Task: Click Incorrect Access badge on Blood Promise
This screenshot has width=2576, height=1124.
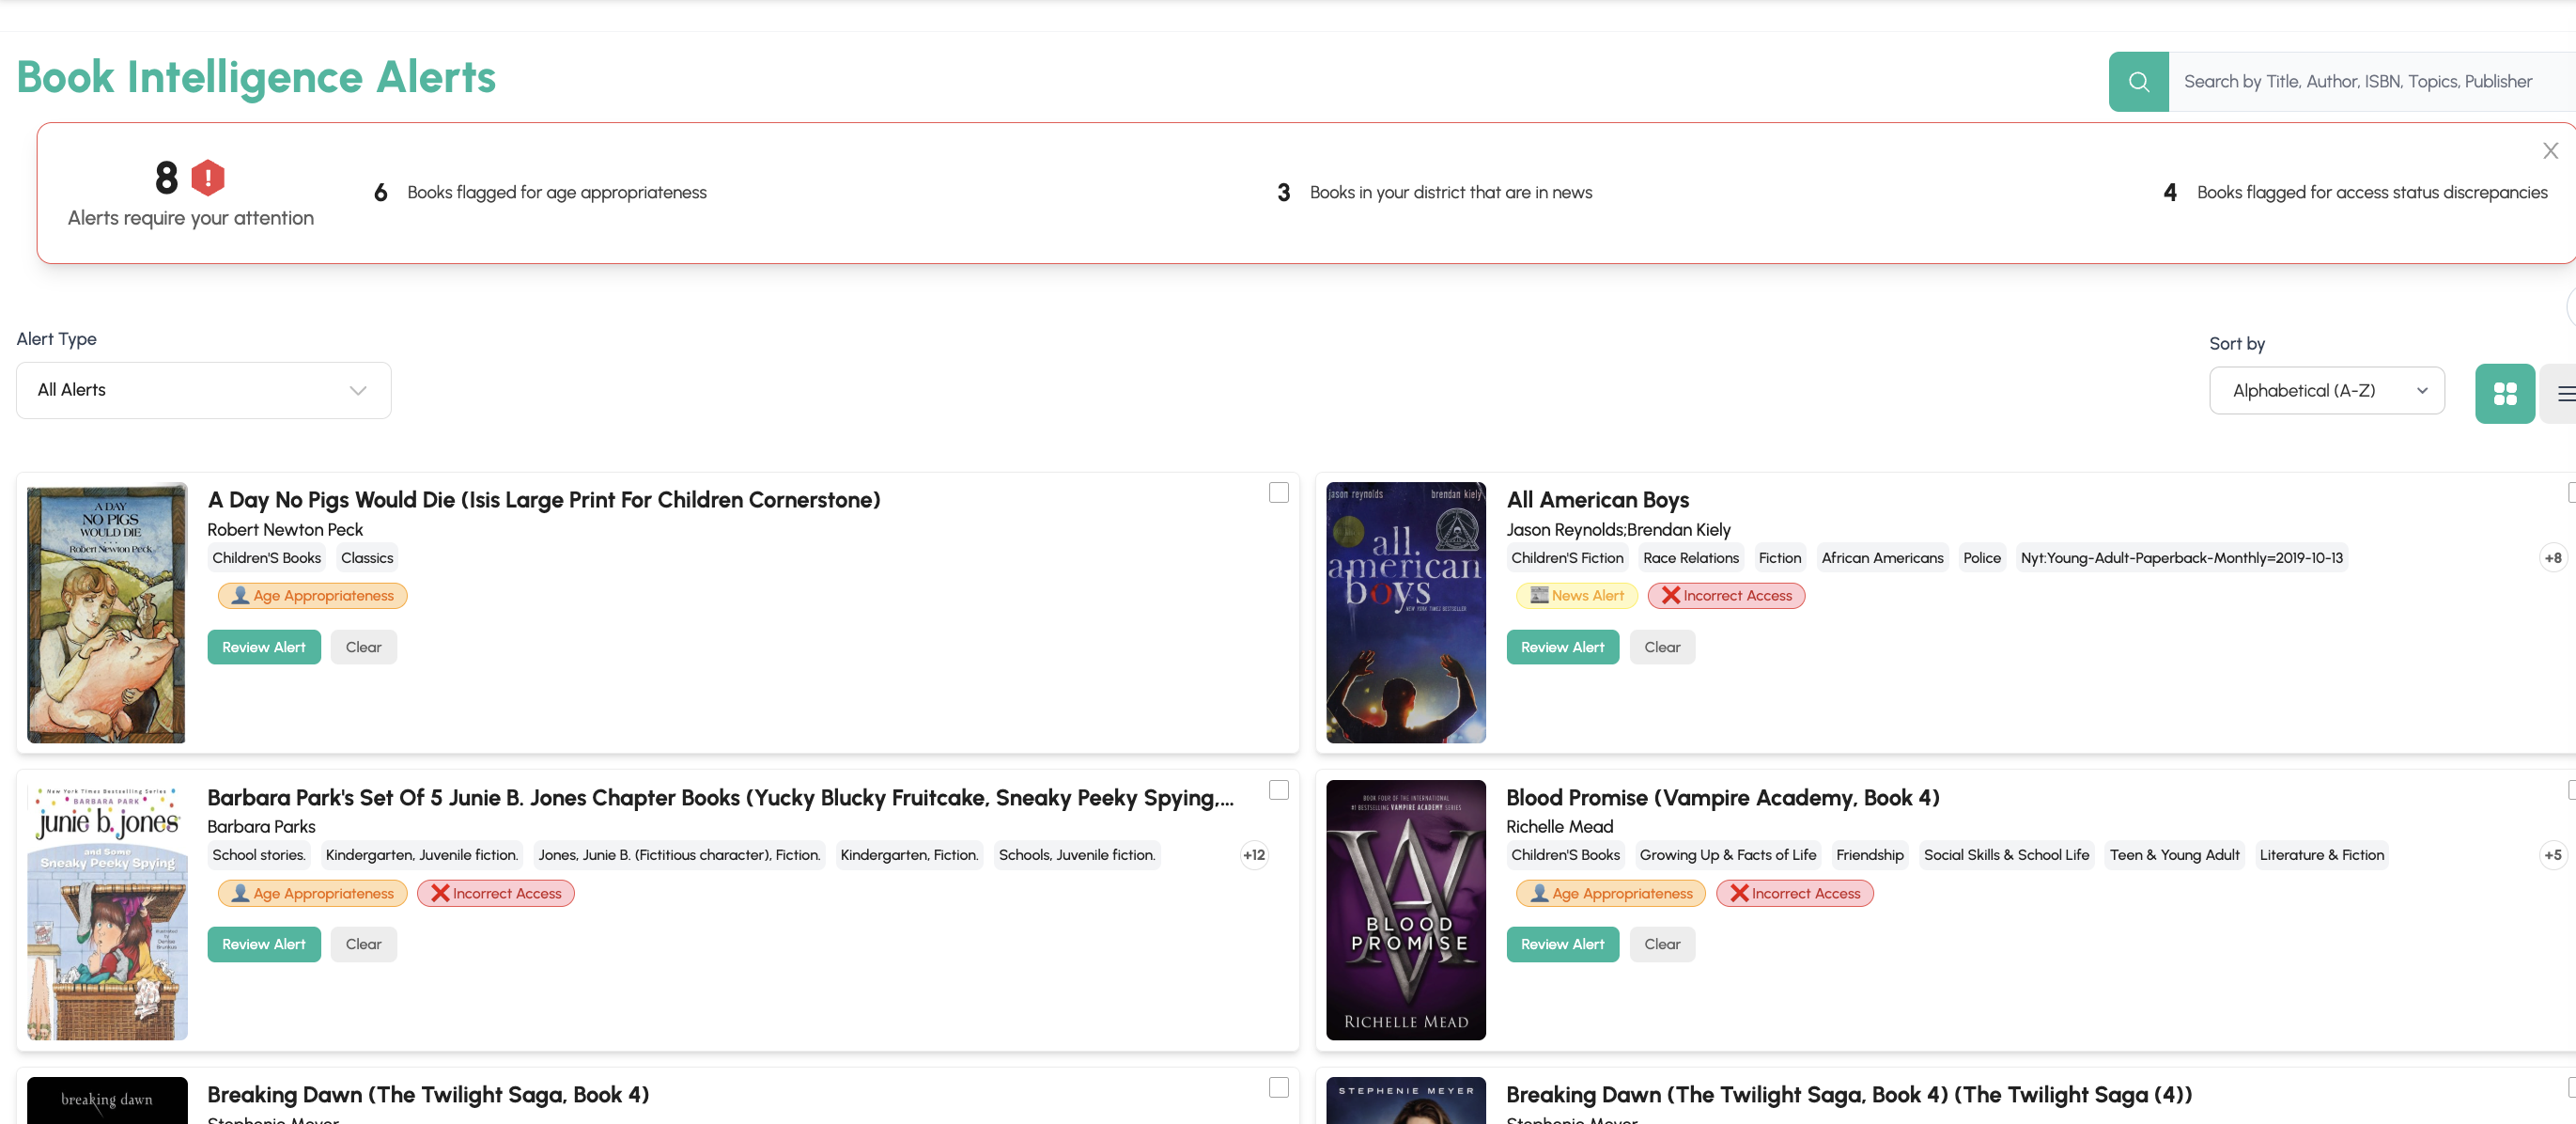Action: tap(1794, 893)
